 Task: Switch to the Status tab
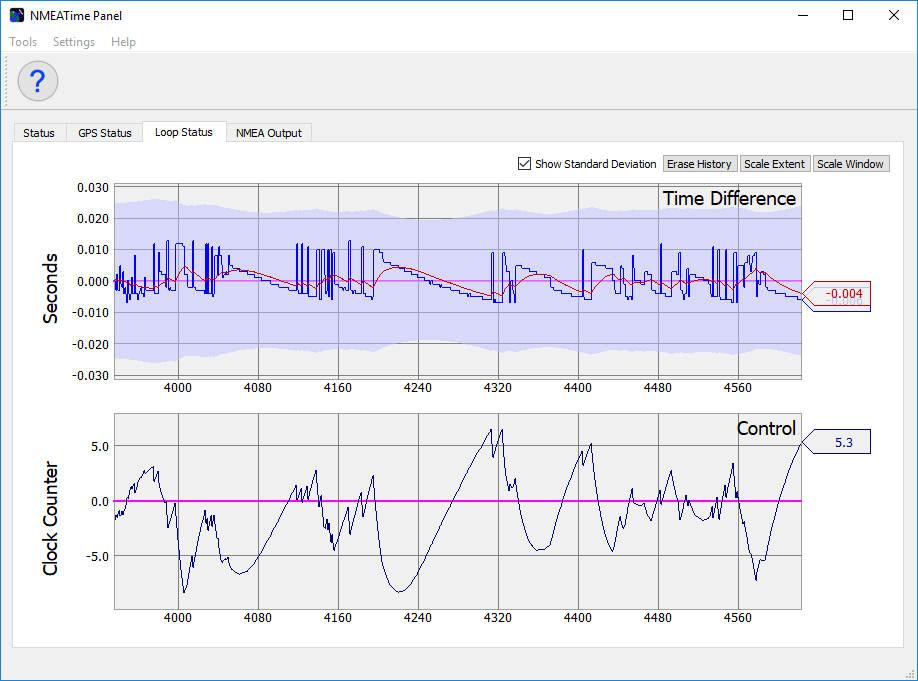(x=39, y=133)
